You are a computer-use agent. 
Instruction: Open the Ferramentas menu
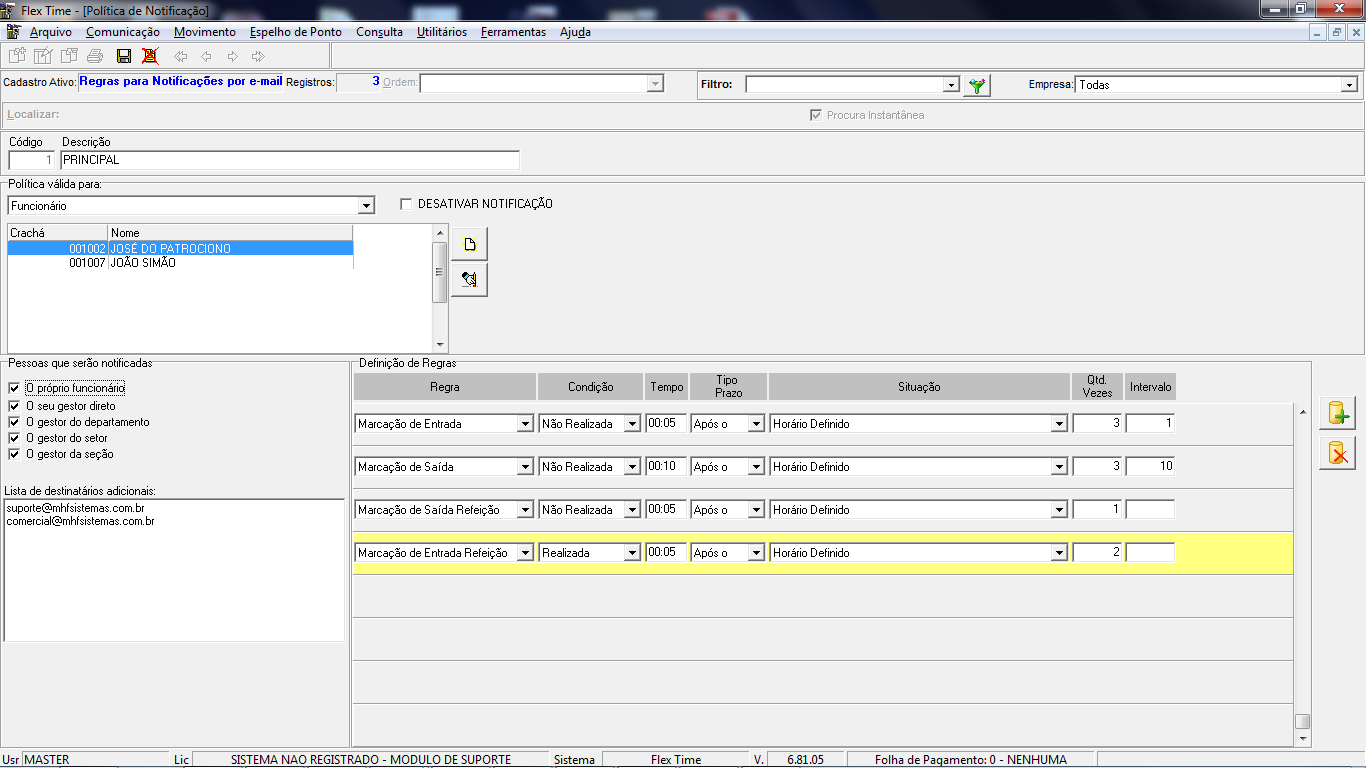pyautogui.click(x=513, y=32)
